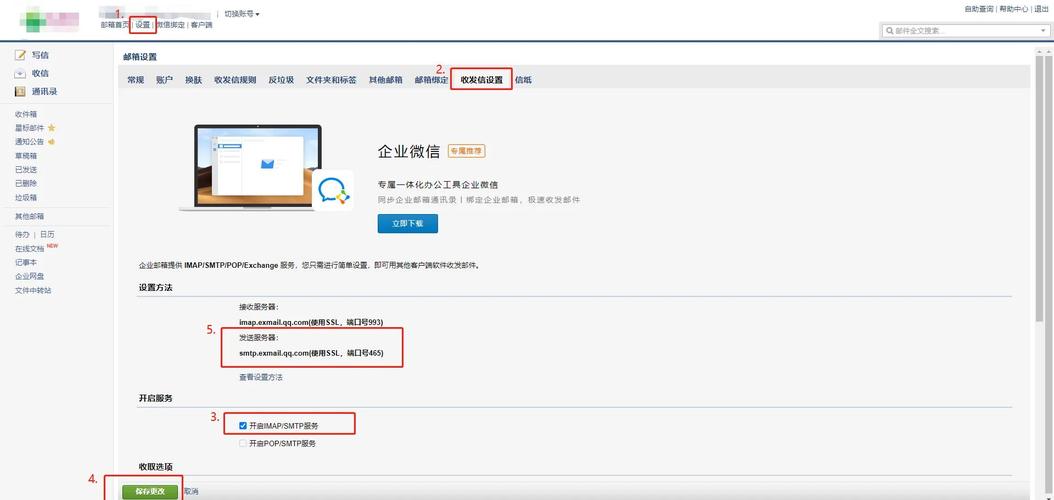Viewport: 1054px width, 500px height.
Task: Click the star icon beside 星标邮件
Action: click(x=51, y=128)
